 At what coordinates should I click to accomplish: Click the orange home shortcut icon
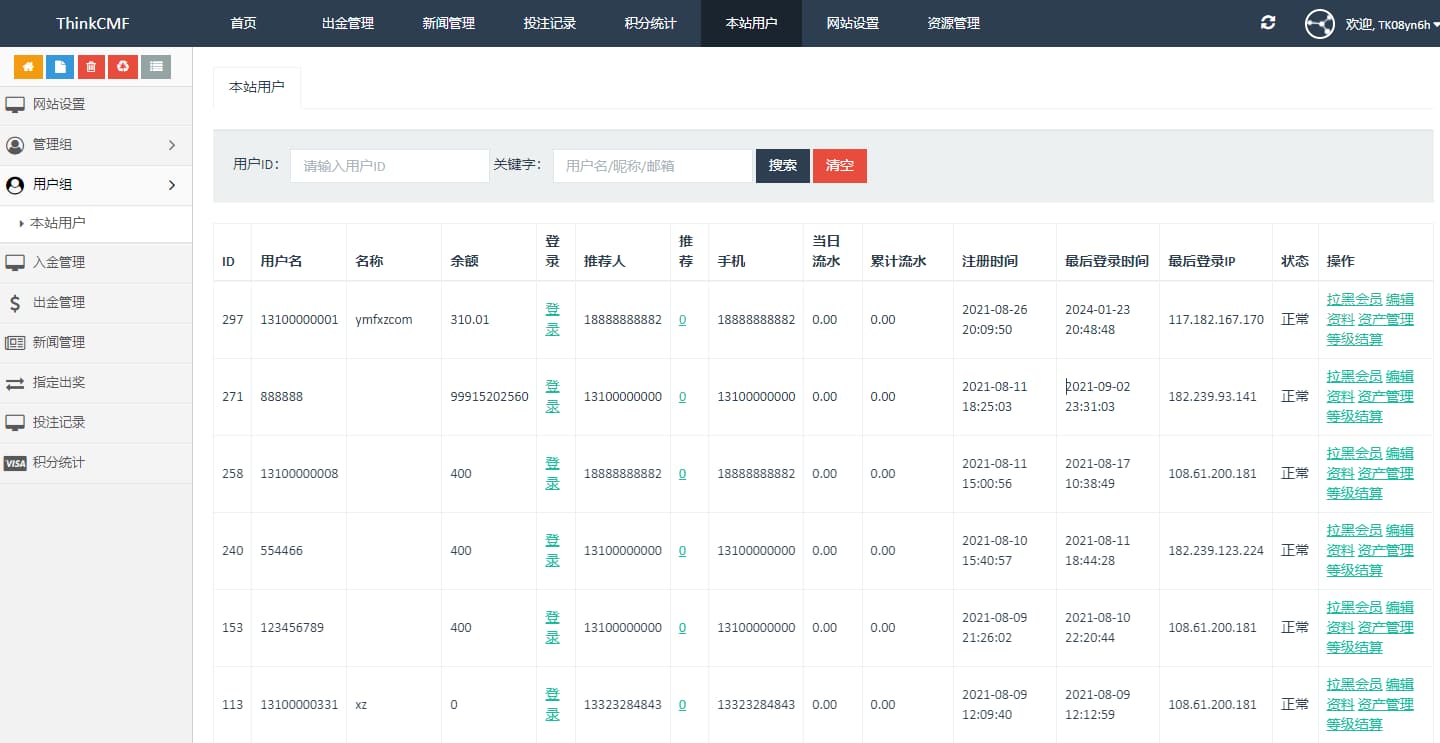[28, 67]
